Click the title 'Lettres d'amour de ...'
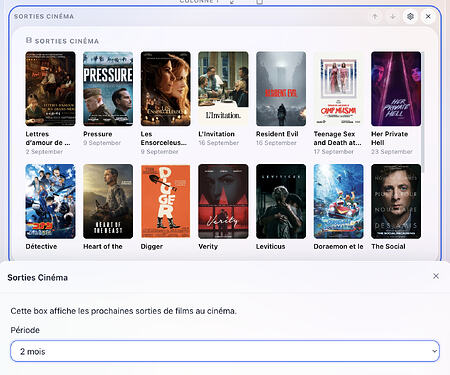 [x=48, y=138]
